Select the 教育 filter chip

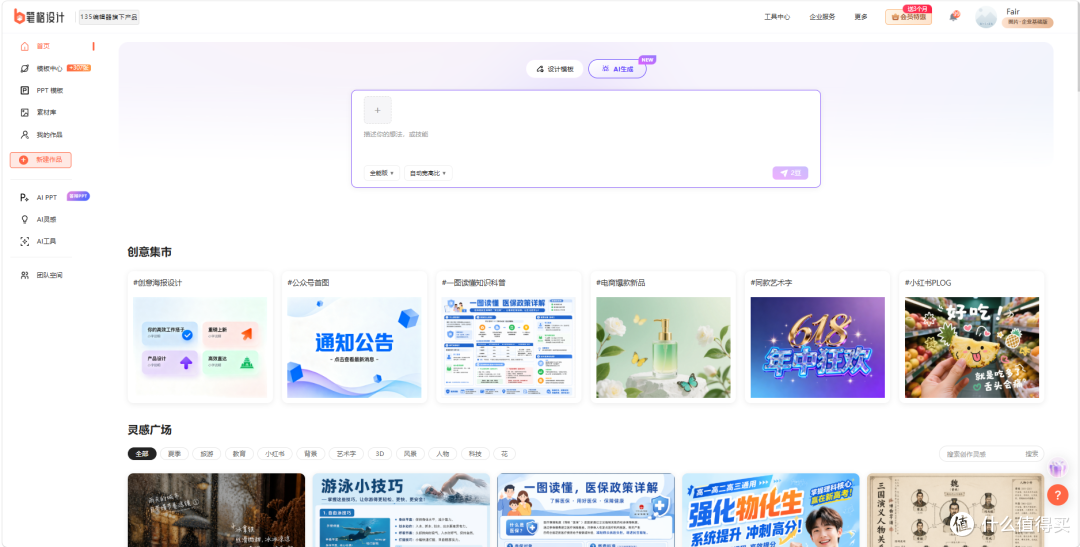pos(239,454)
